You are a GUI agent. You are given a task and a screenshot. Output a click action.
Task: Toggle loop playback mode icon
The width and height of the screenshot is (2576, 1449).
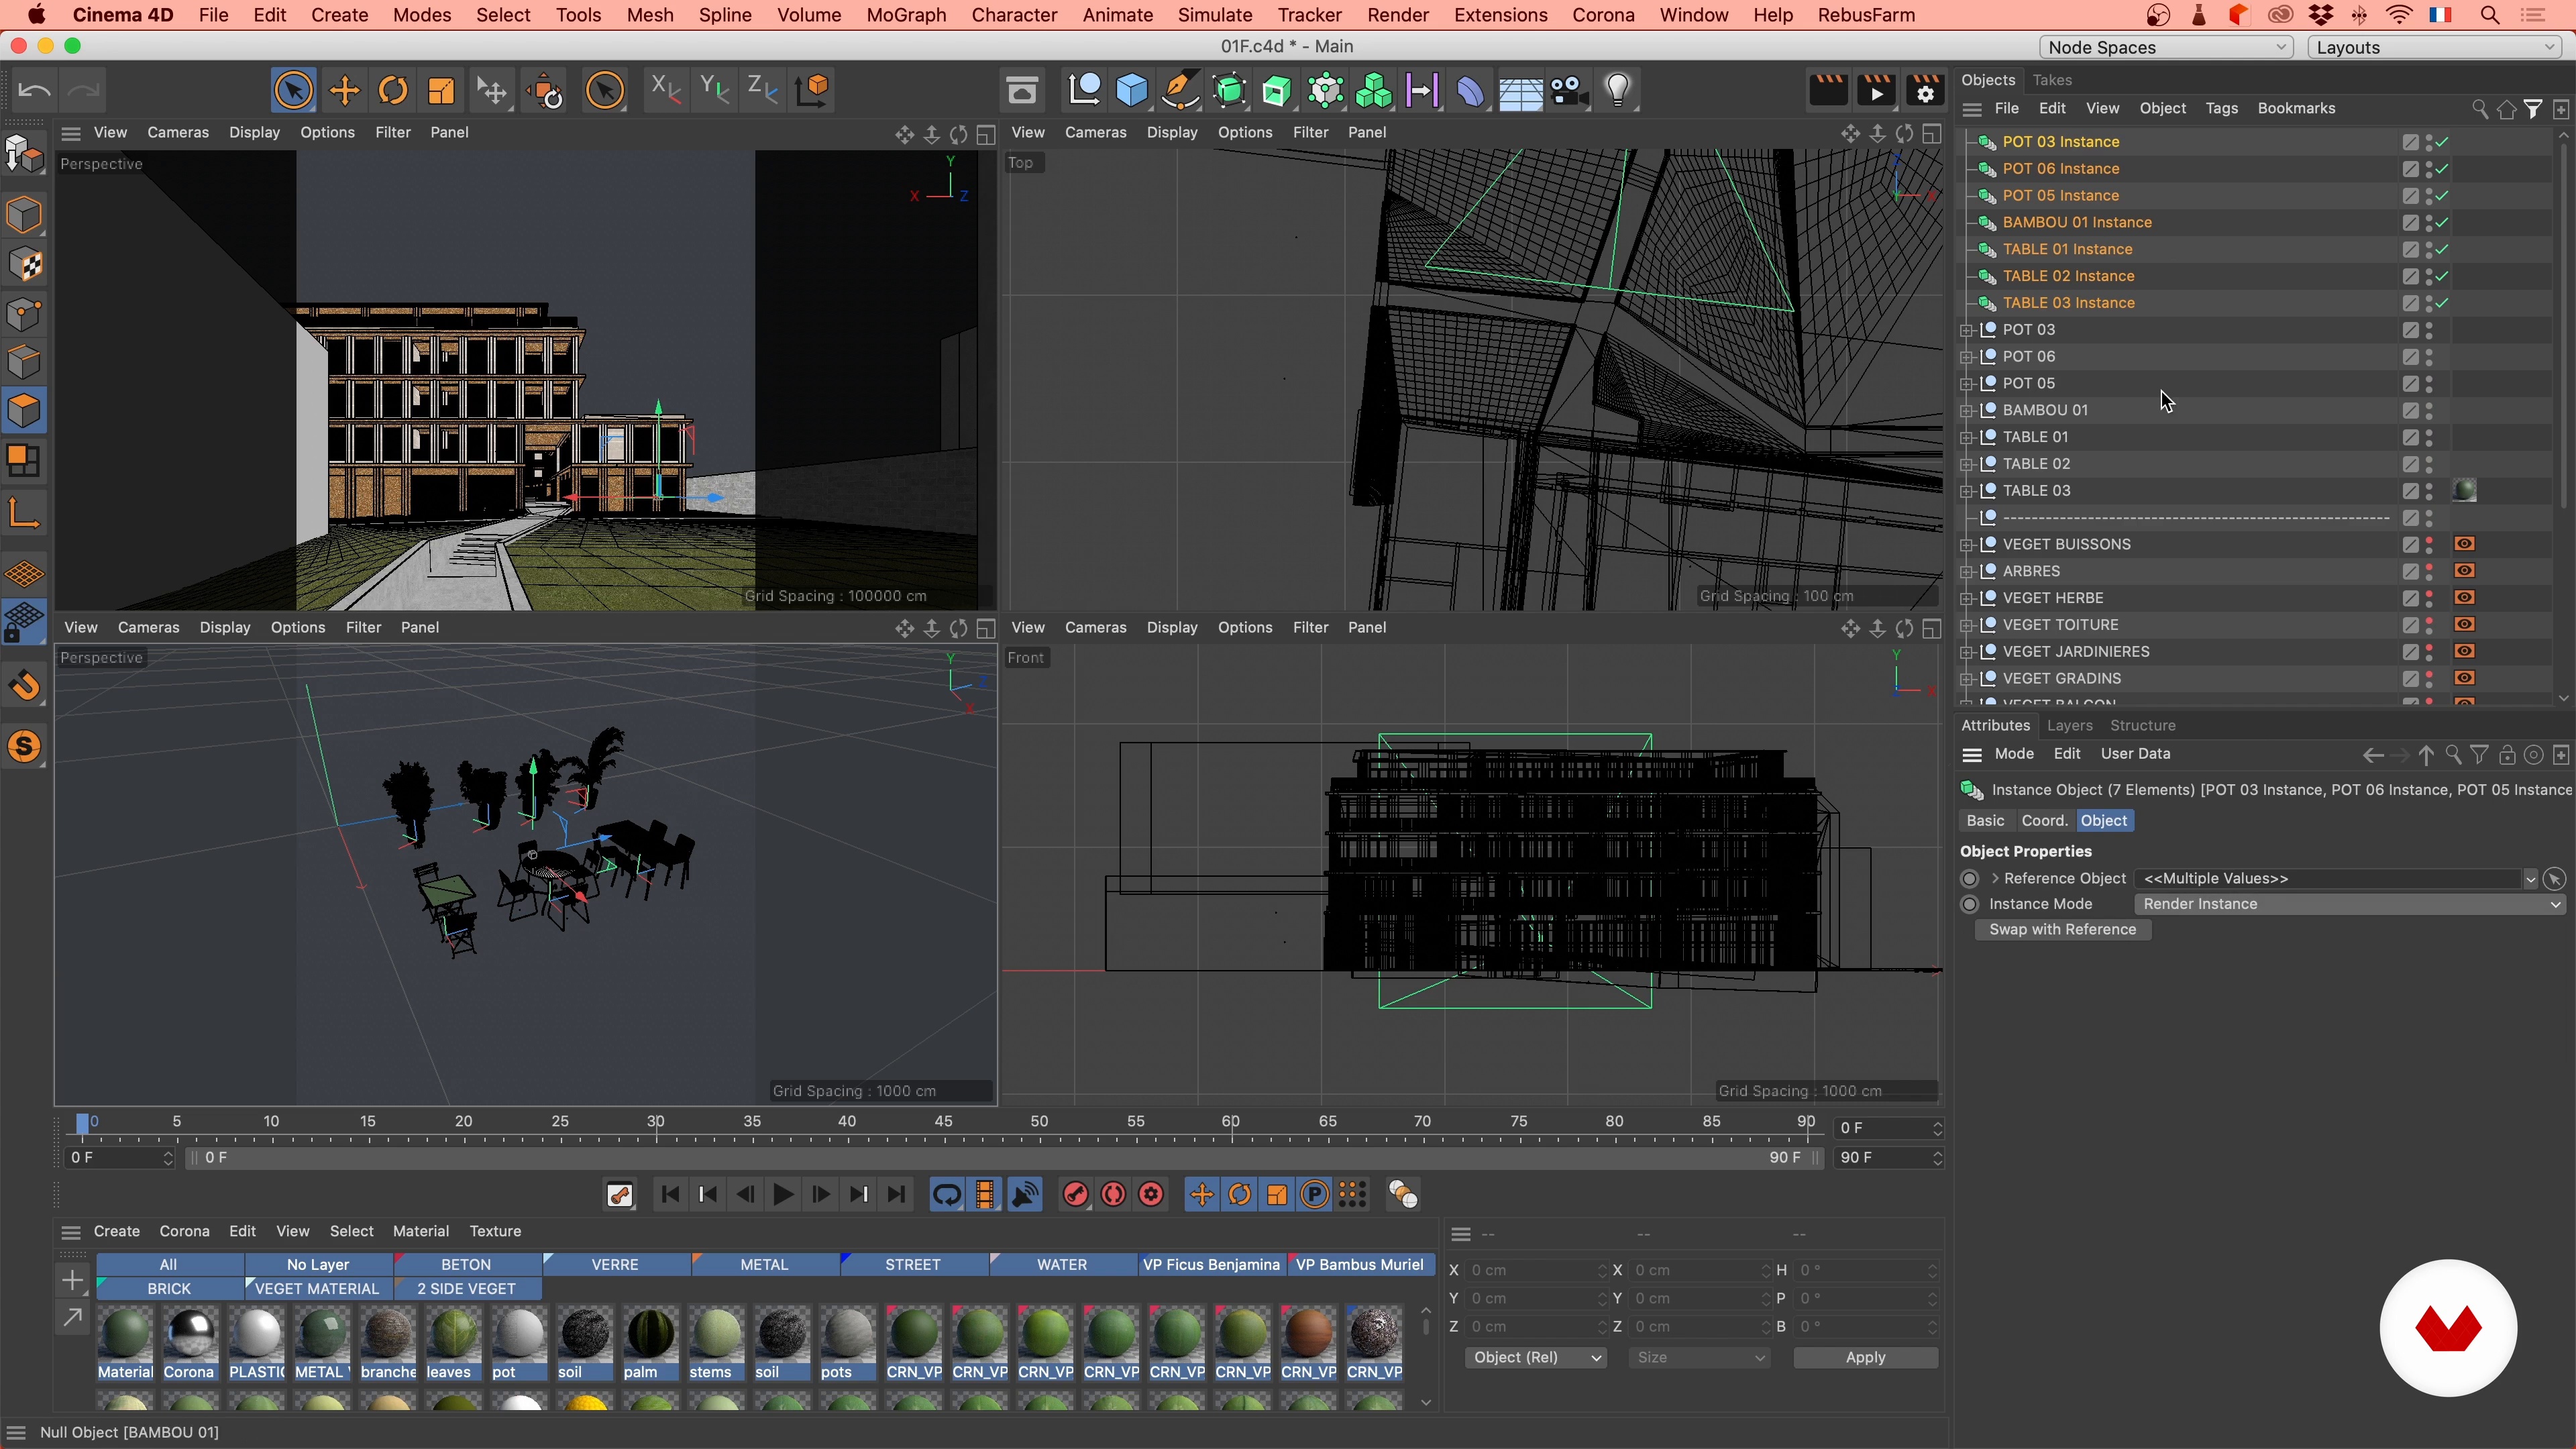click(x=946, y=1194)
